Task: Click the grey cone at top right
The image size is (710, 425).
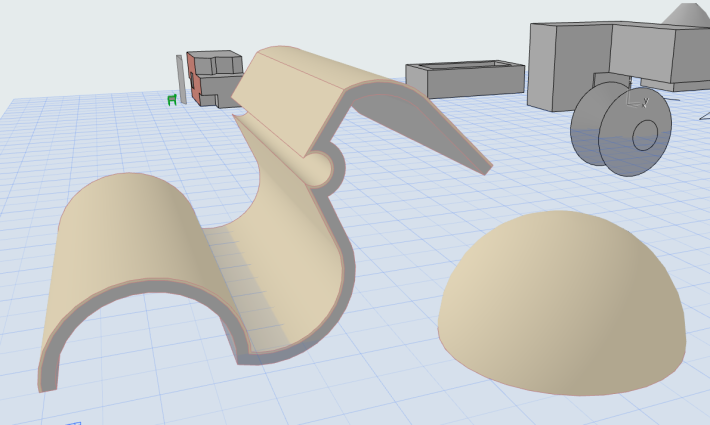Action: pos(687,14)
